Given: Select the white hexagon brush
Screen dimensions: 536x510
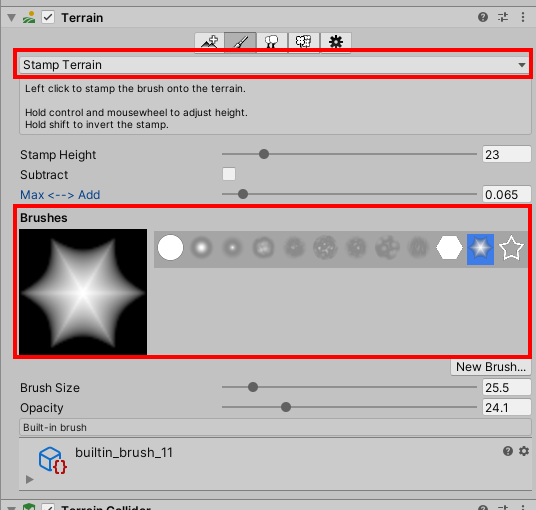Looking at the screenshot, I should 449,247.
